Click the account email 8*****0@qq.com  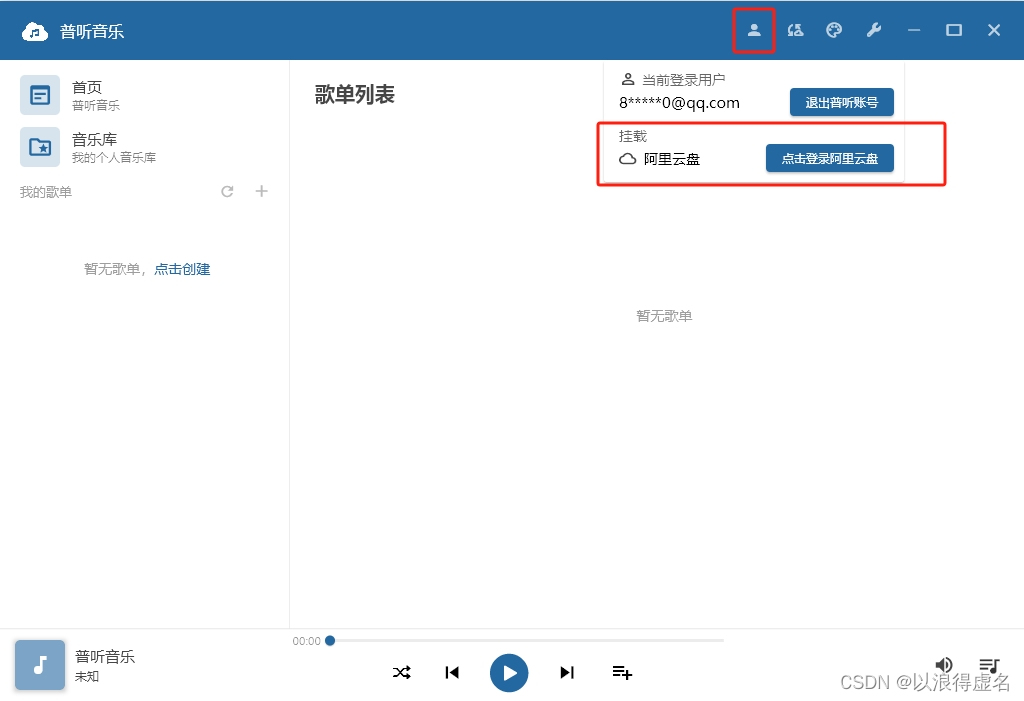pyautogui.click(x=679, y=103)
